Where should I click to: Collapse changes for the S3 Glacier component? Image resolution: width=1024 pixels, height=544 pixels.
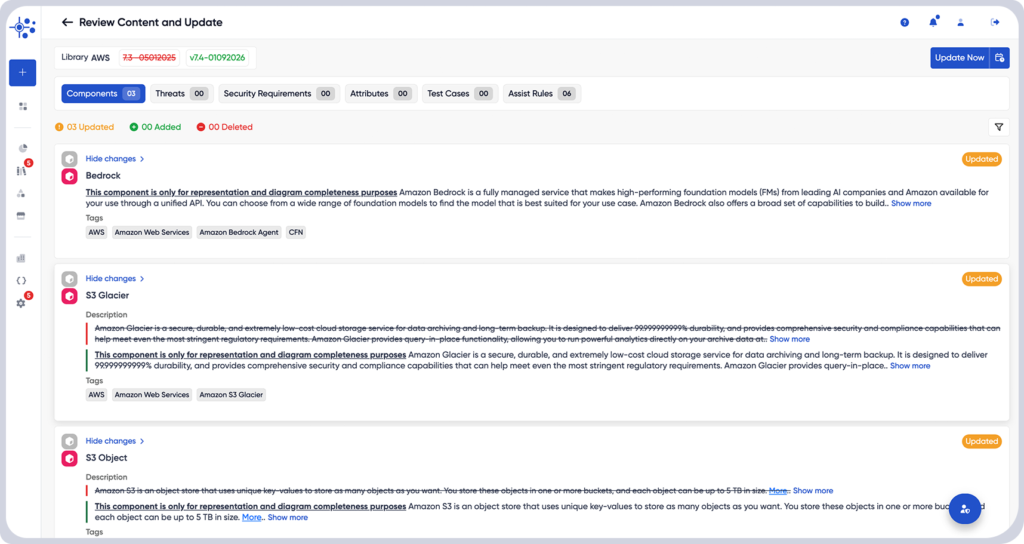pos(115,279)
